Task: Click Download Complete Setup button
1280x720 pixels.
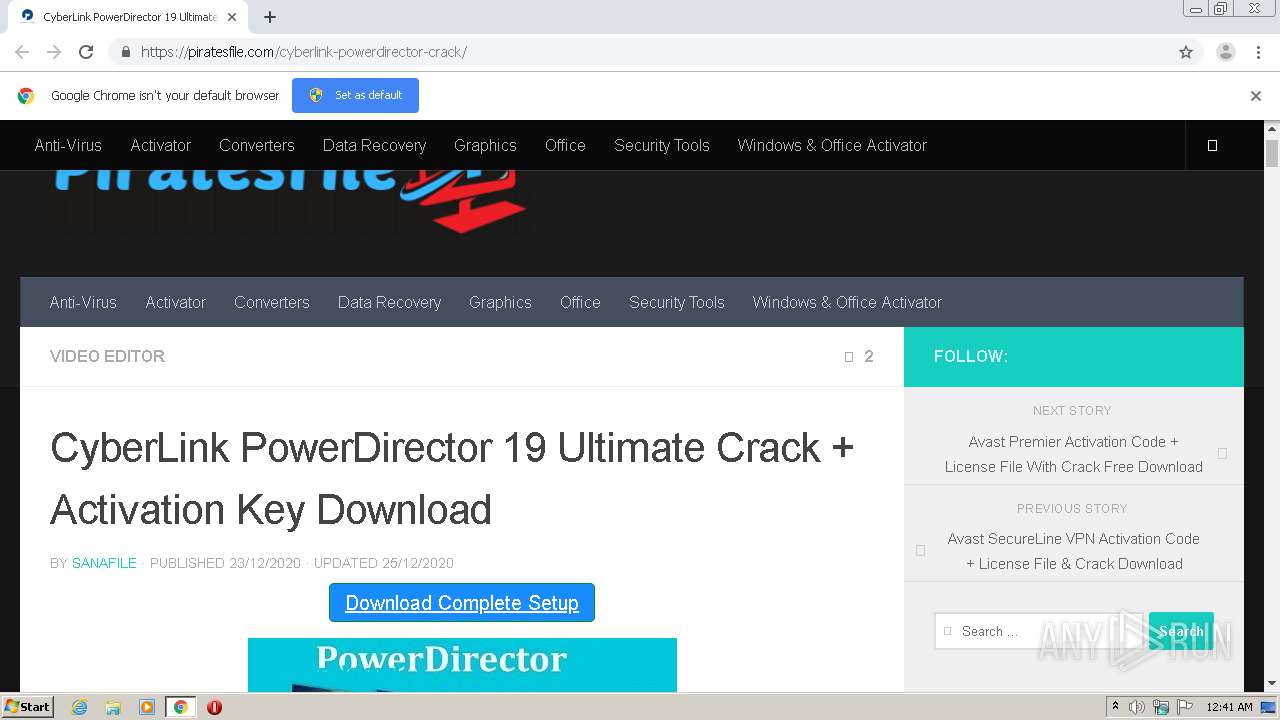Action: coord(462,603)
